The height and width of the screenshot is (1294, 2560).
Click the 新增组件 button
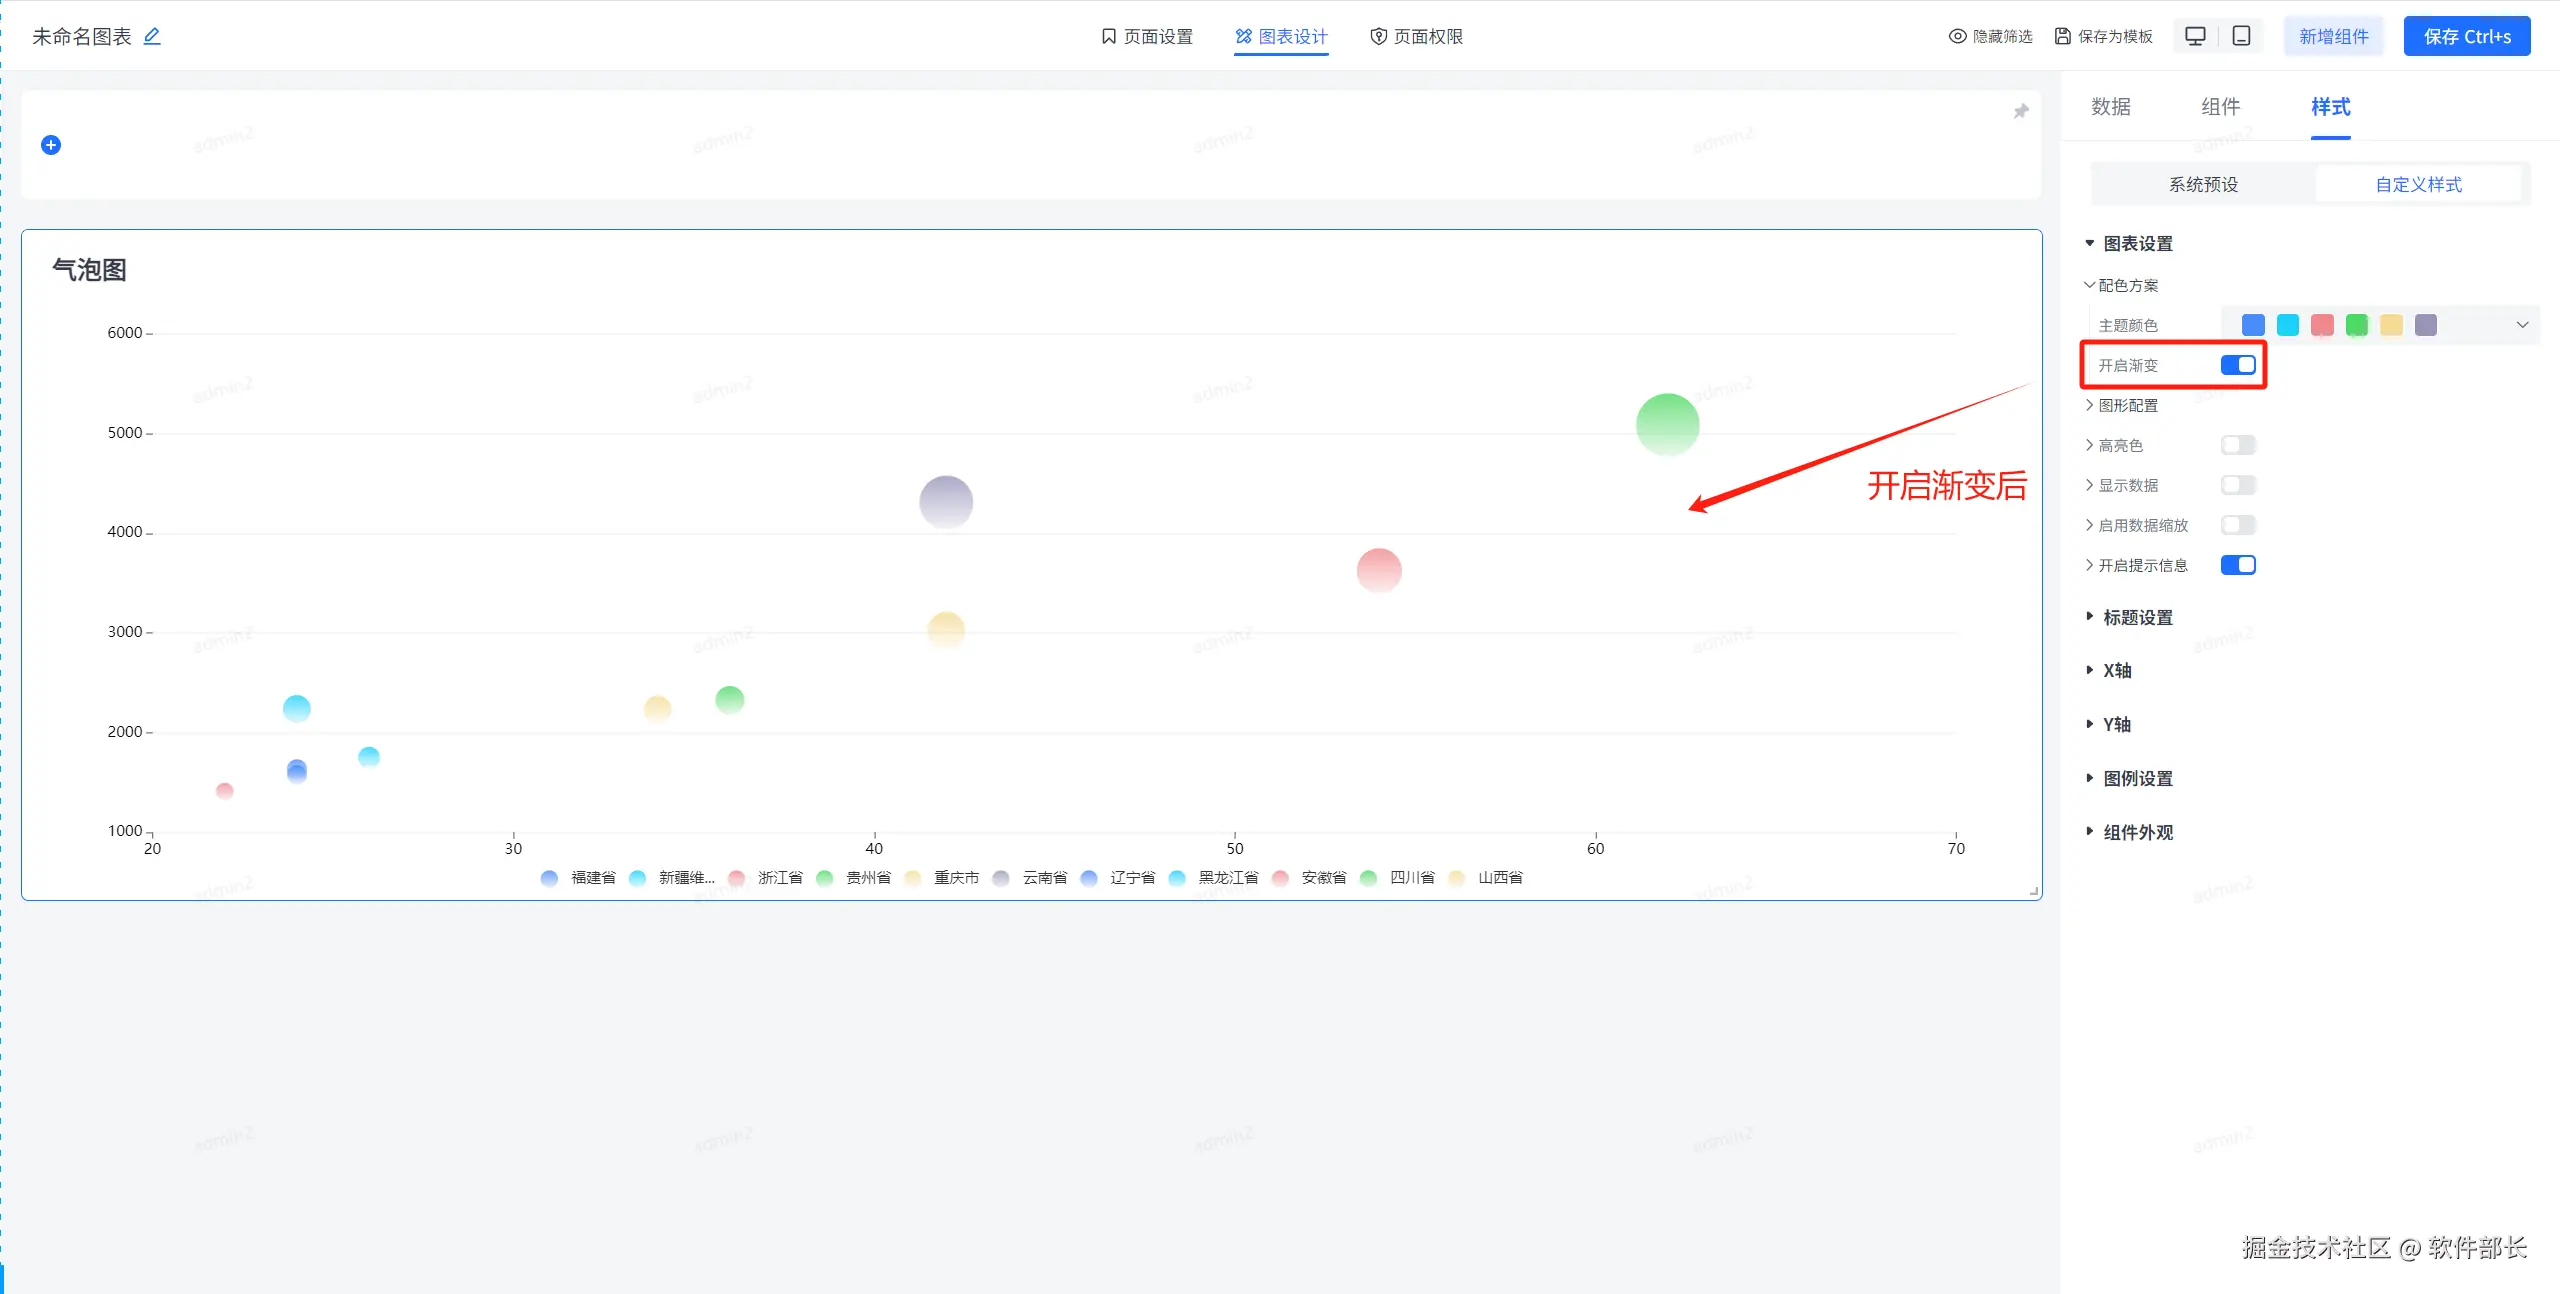tap(2333, 36)
